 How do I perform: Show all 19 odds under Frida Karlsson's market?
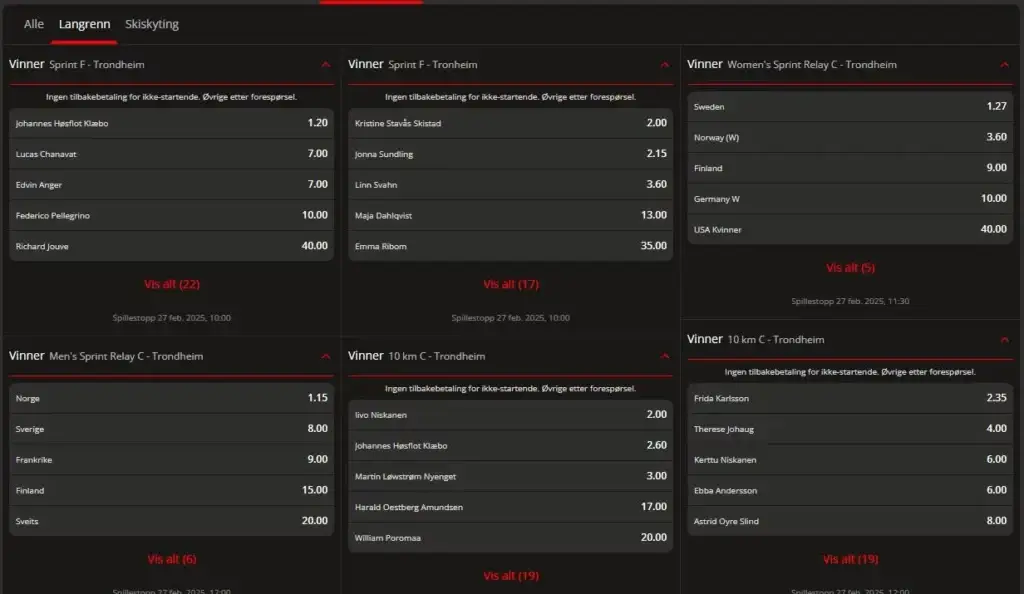coord(850,559)
